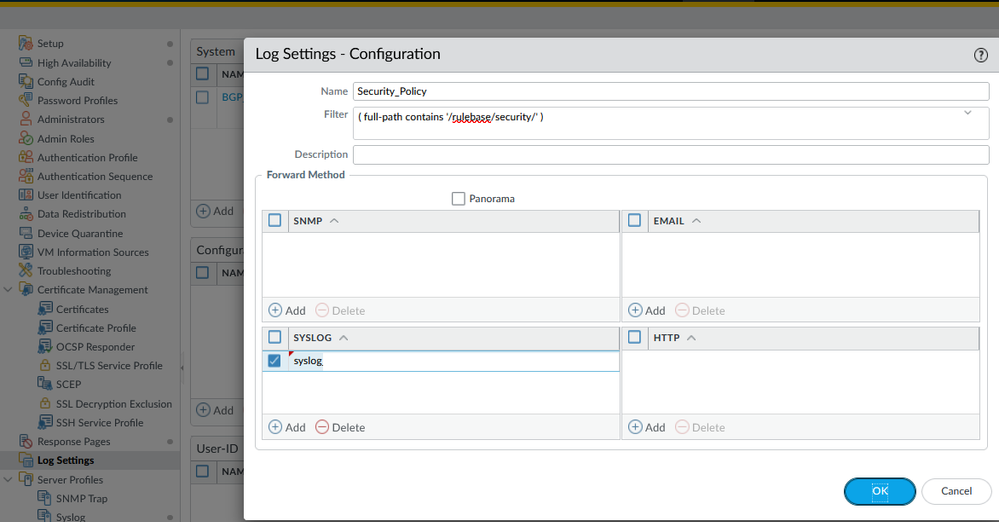Collapse Certificate Management tree node
The image size is (999, 522).
pyautogui.click(x=10, y=290)
